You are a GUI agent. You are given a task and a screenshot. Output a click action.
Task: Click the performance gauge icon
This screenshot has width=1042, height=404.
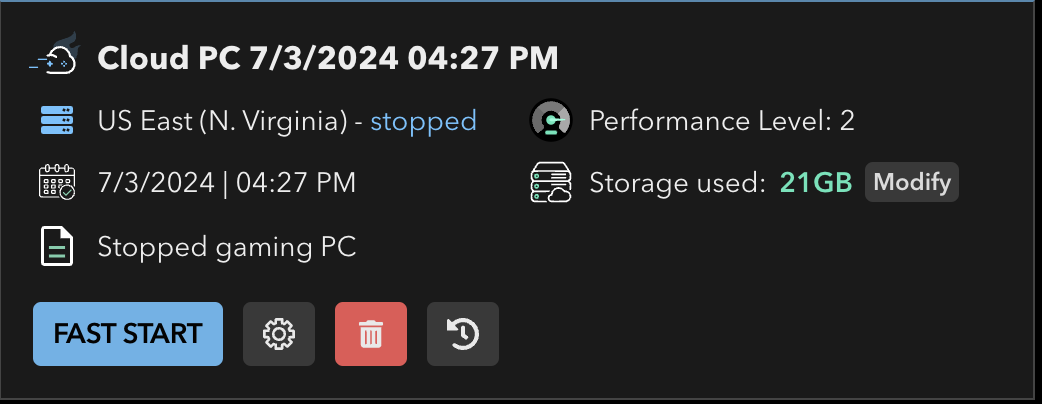[x=551, y=120]
